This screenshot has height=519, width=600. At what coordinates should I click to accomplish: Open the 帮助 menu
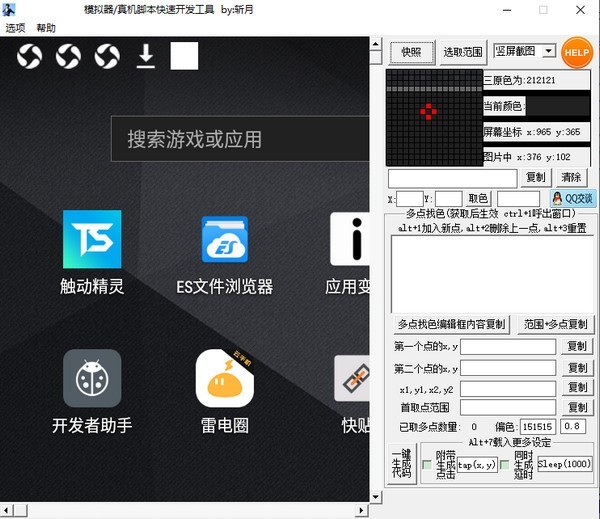(x=46, y=28)
